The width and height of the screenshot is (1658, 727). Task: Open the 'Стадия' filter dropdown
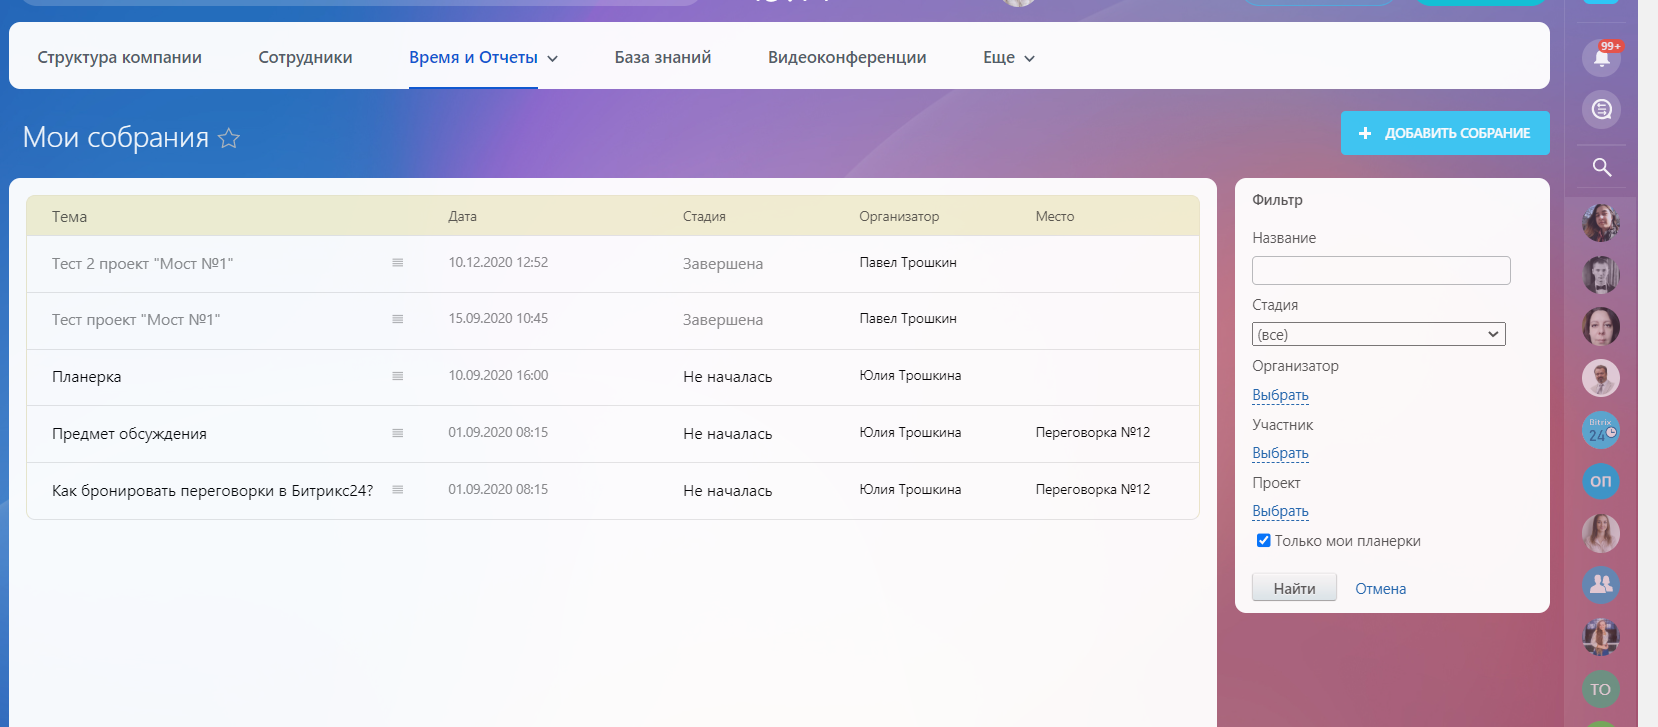coord(1378,334)
